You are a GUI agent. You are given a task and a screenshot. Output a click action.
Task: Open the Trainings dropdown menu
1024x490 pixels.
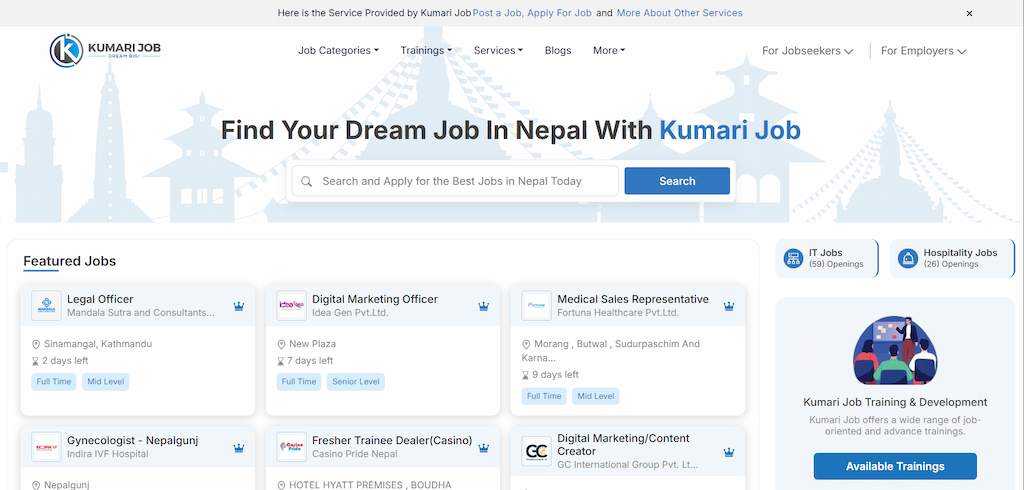tap(426, 51)
